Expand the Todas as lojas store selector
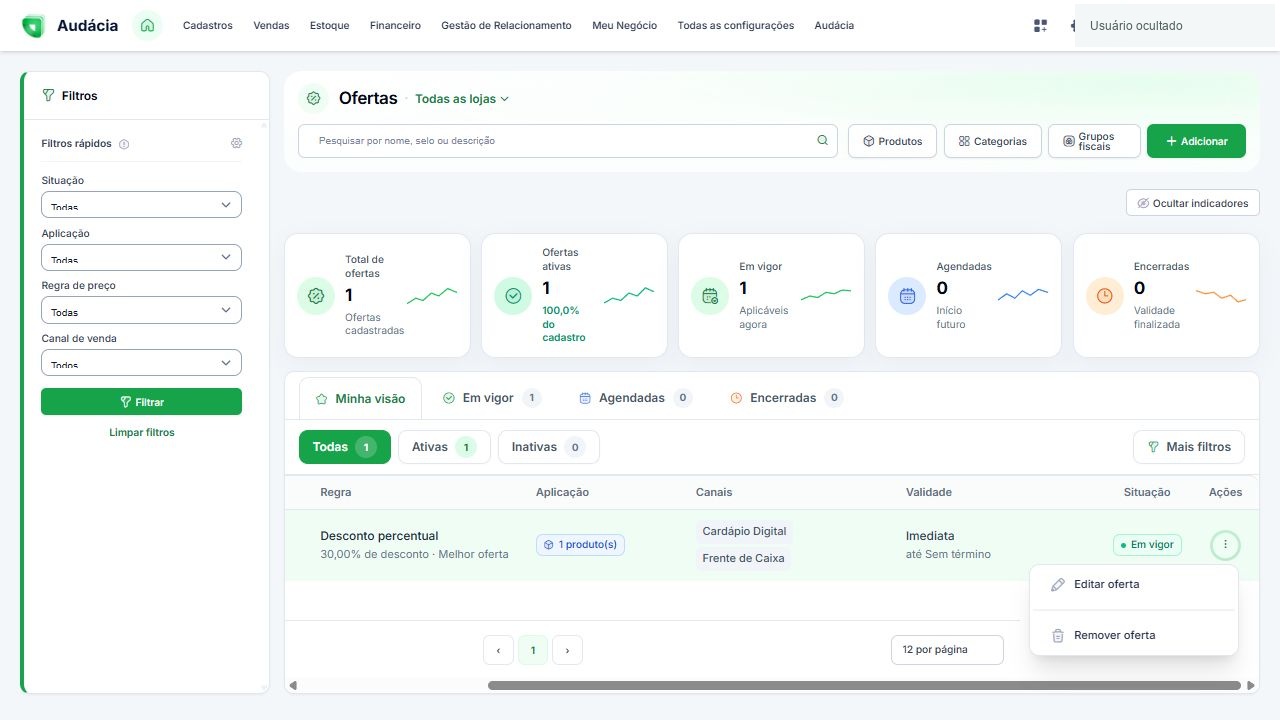Screen dimensions: 1280x720 coord(462,99)
